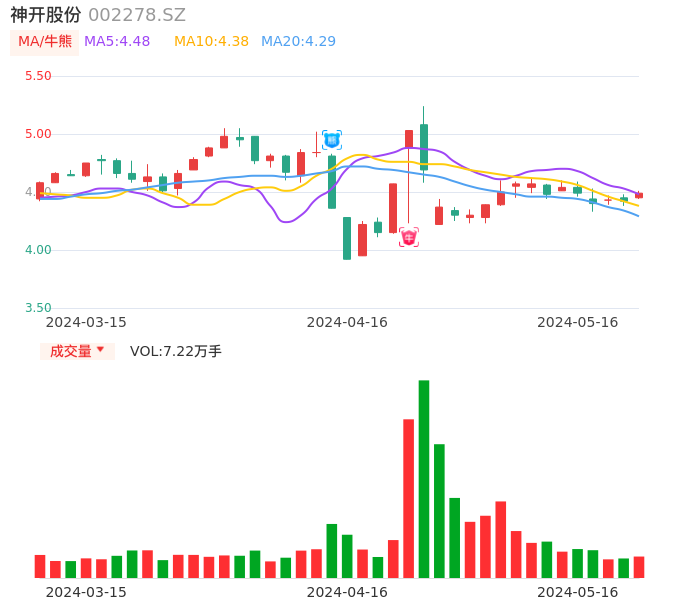Click the stock name 神开股份

pos(46,15)
